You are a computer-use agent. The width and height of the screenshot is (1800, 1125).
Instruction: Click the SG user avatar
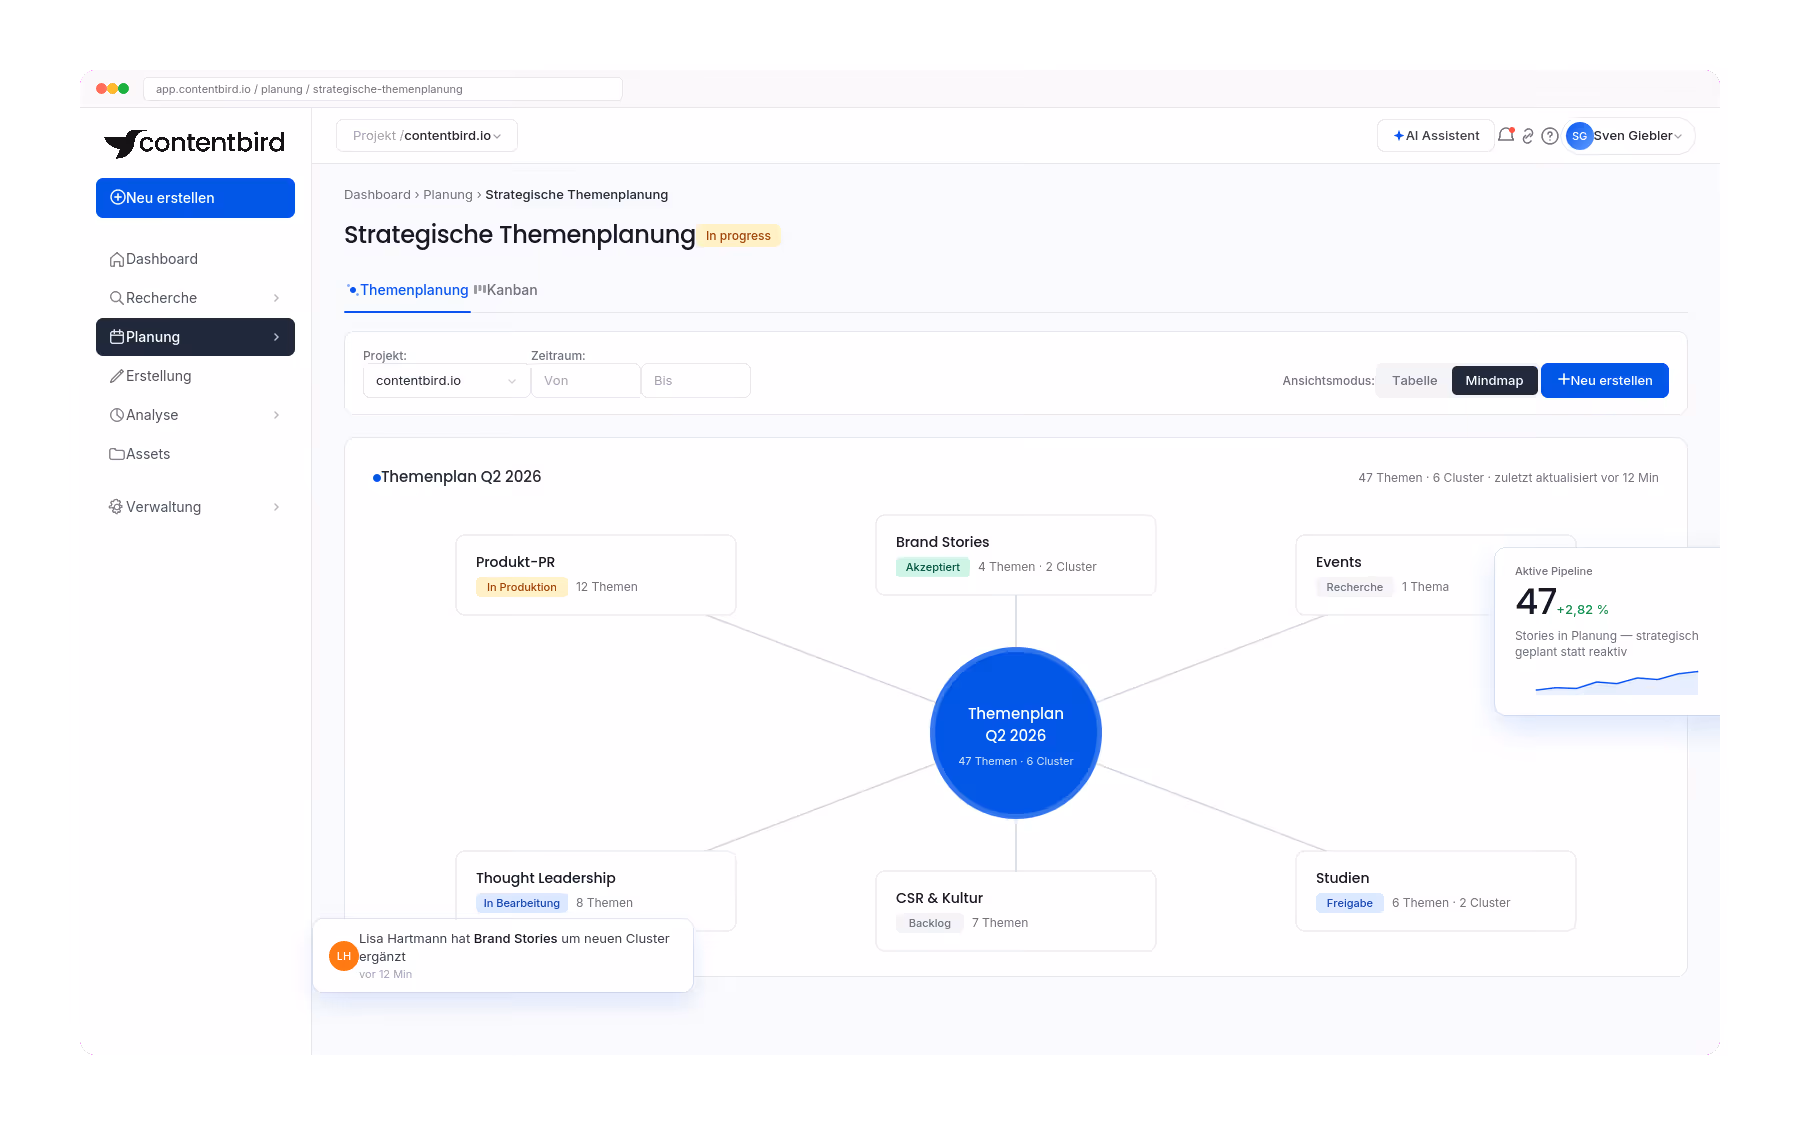coord(1579,136)
